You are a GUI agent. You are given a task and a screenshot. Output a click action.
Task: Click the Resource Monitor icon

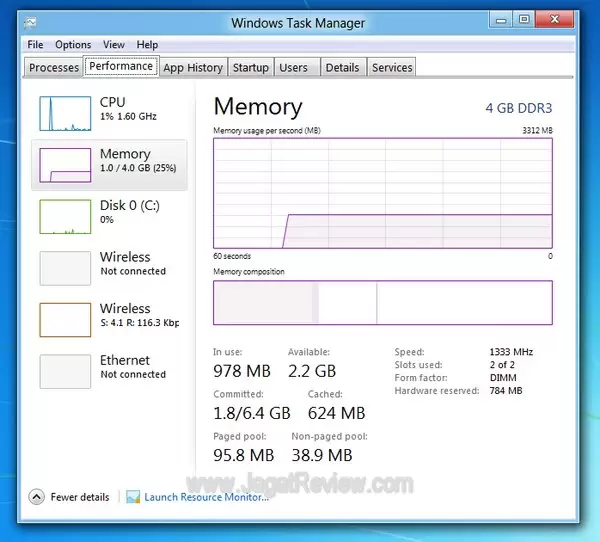[133, 497]
